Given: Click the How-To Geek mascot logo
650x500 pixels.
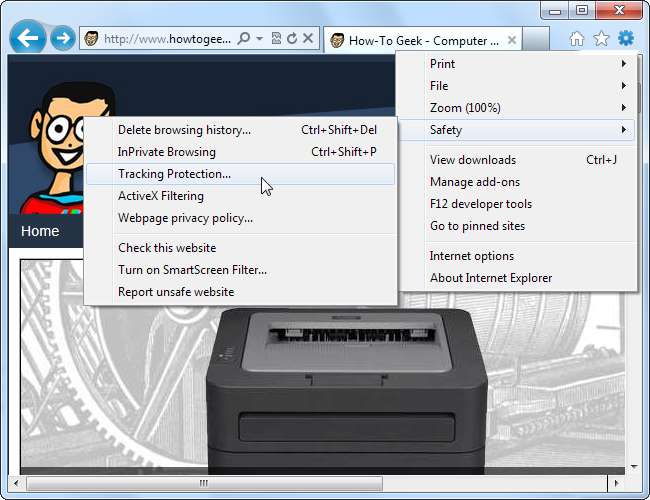Looking at the screenshot, I should tap(56, 147).
